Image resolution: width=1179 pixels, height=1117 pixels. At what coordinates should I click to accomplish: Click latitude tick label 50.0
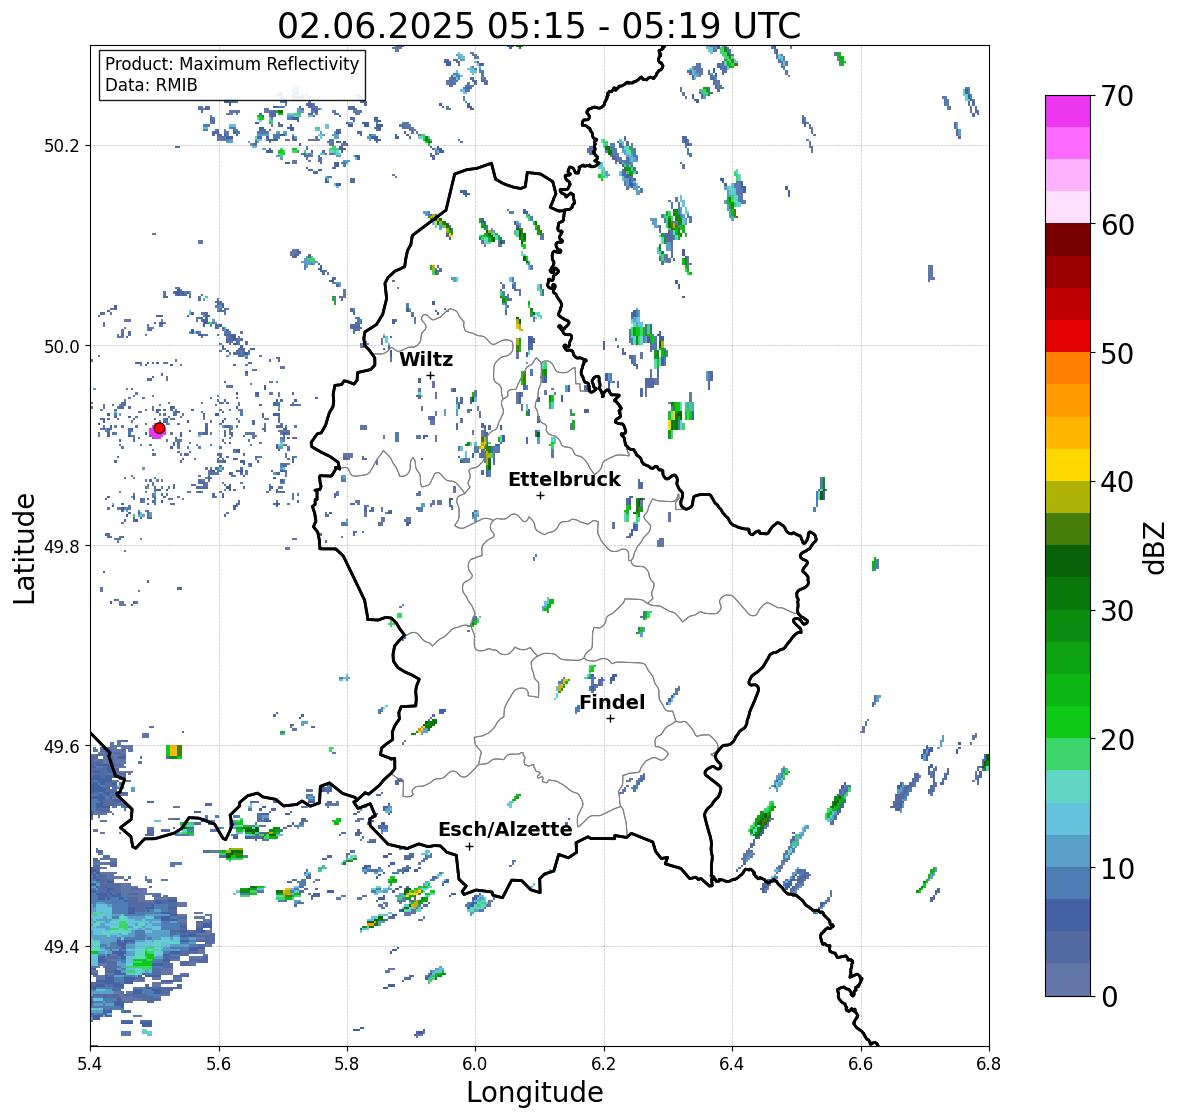tap(62, 347)
